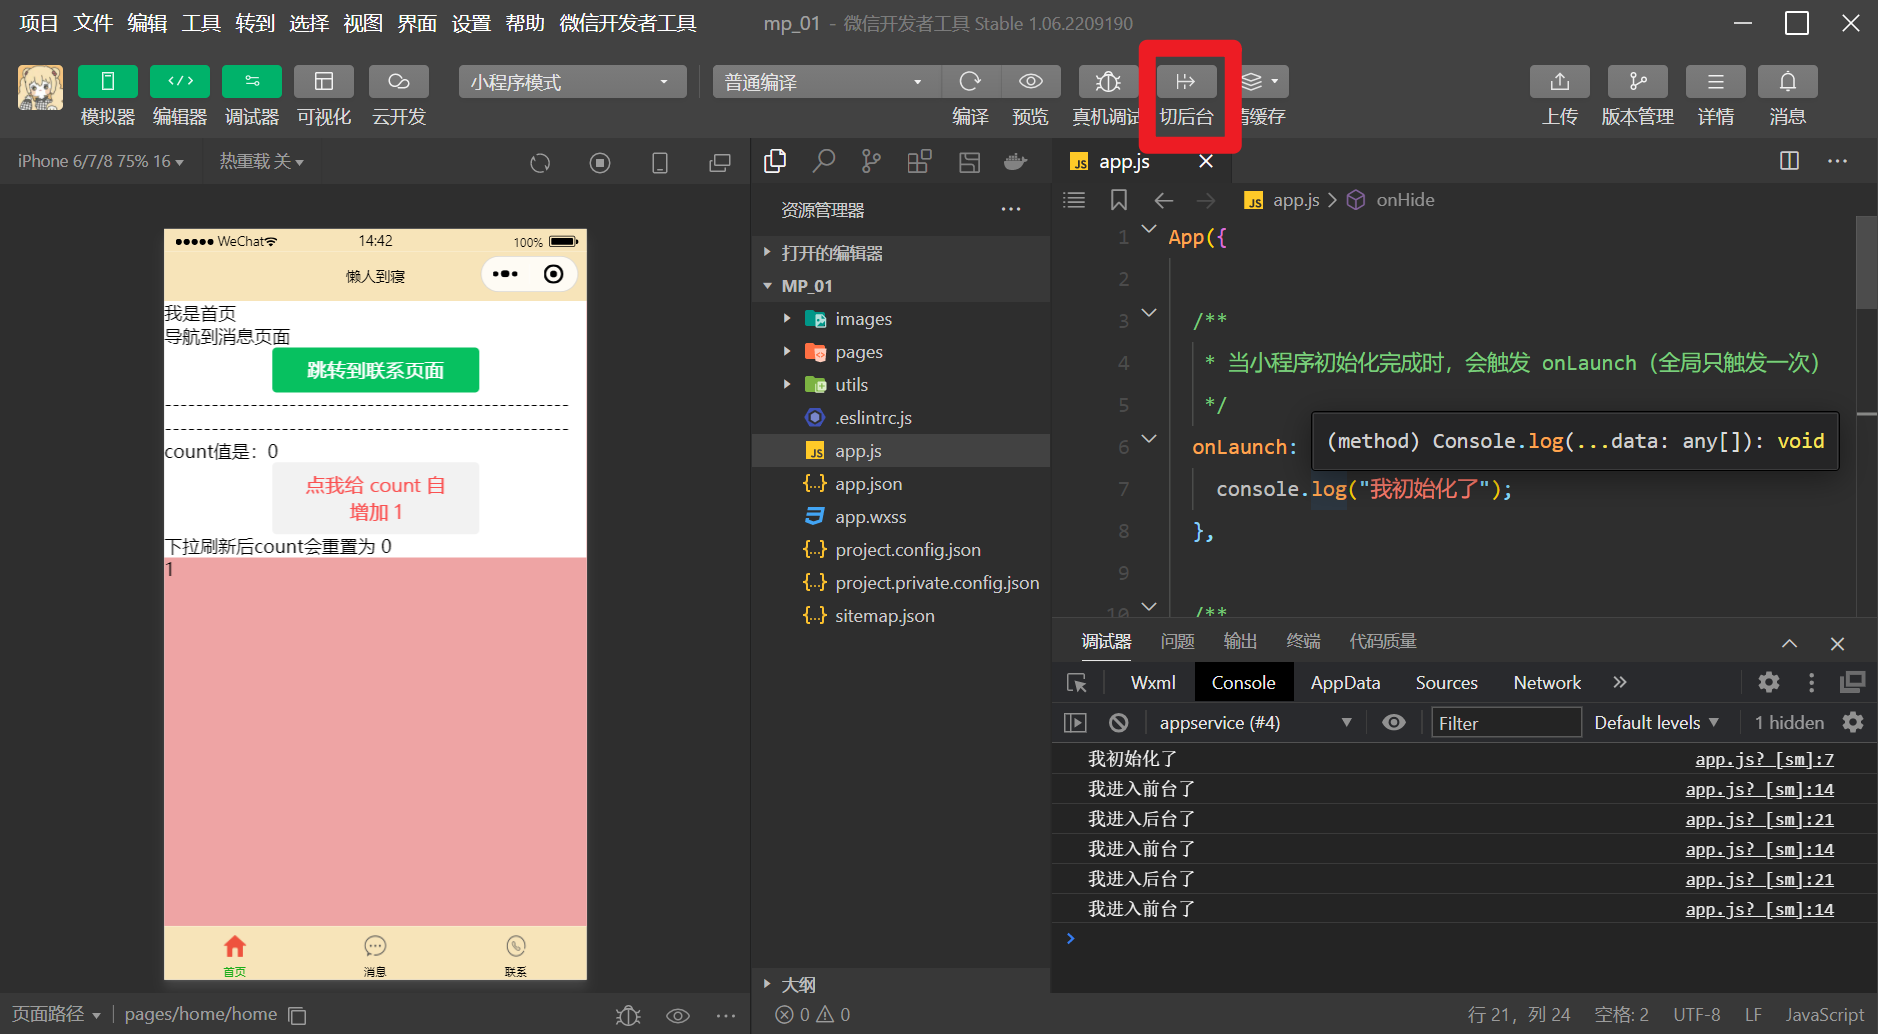Click the compile (编译) refresh icon
Image resolution: width=1878 pixels, height=1034 pixels.
970,81
